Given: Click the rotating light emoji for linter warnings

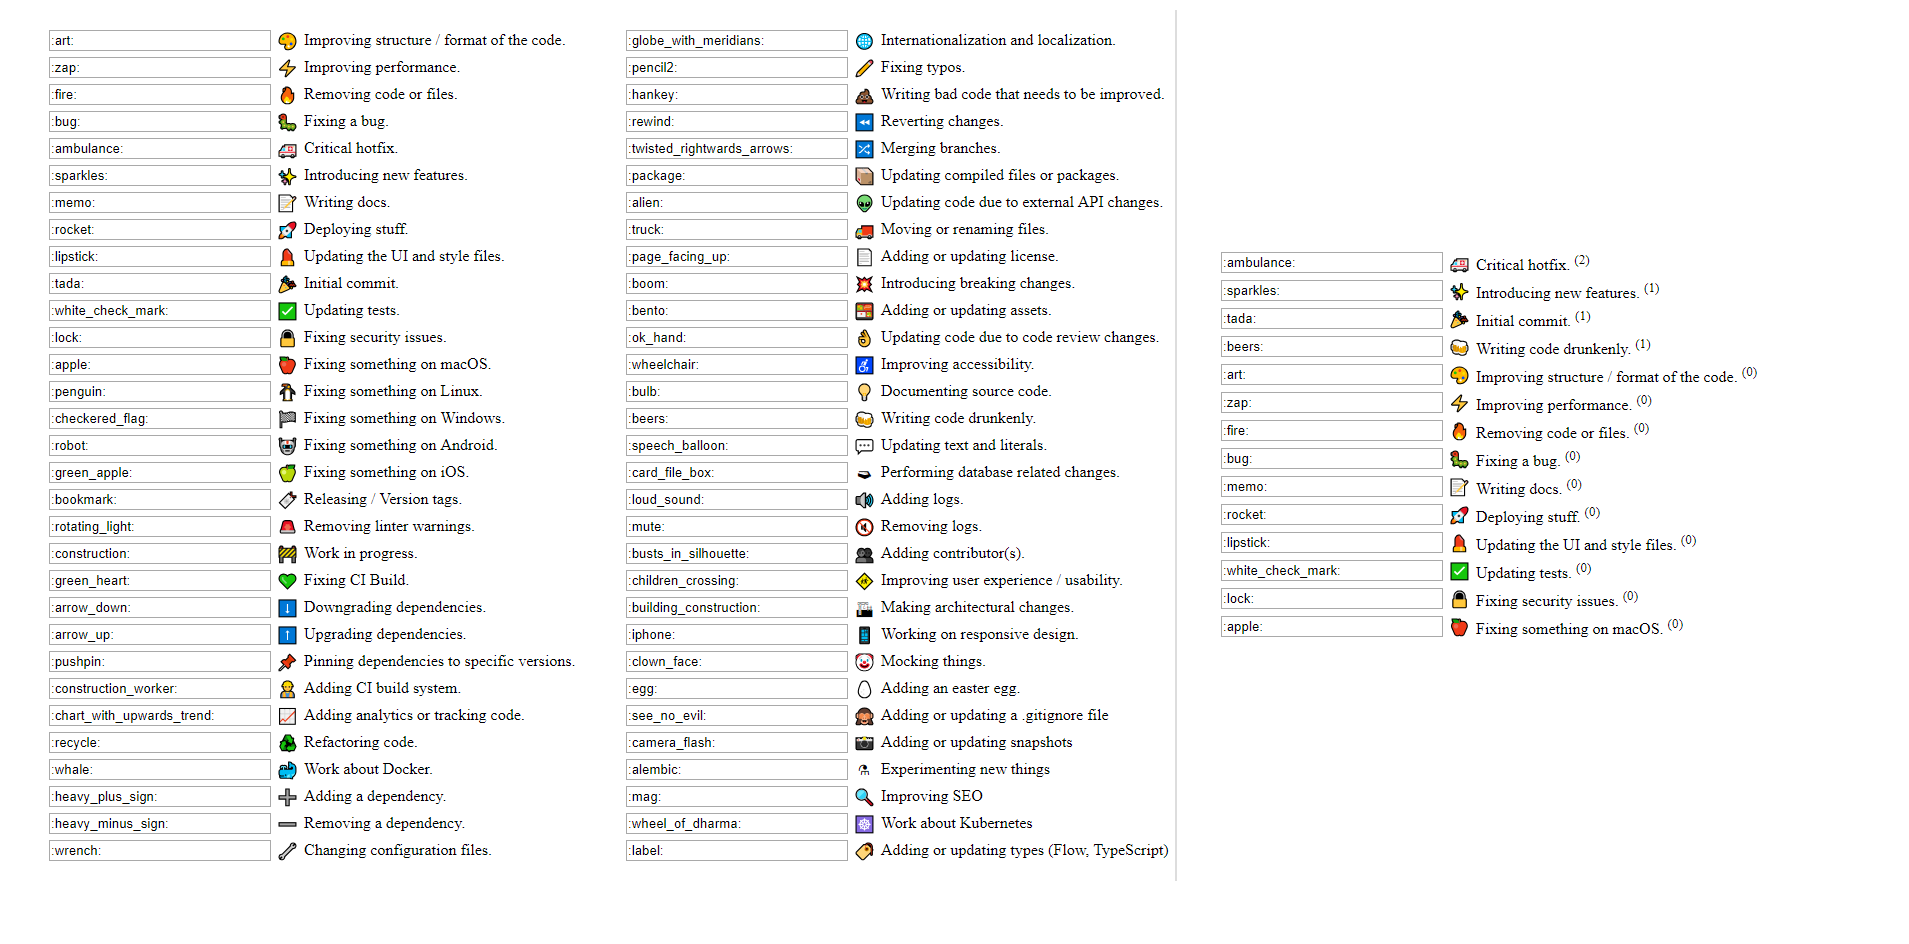Looking at the screenshot, I should [287, 527].
